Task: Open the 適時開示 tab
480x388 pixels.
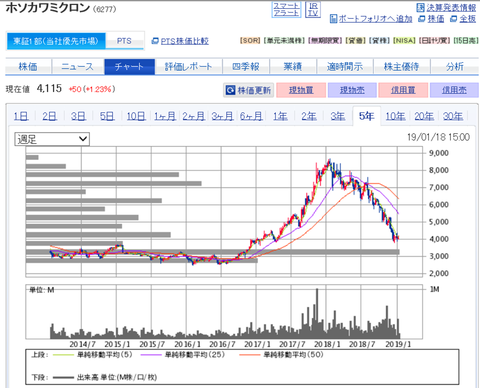Action: tap(345, 67)
